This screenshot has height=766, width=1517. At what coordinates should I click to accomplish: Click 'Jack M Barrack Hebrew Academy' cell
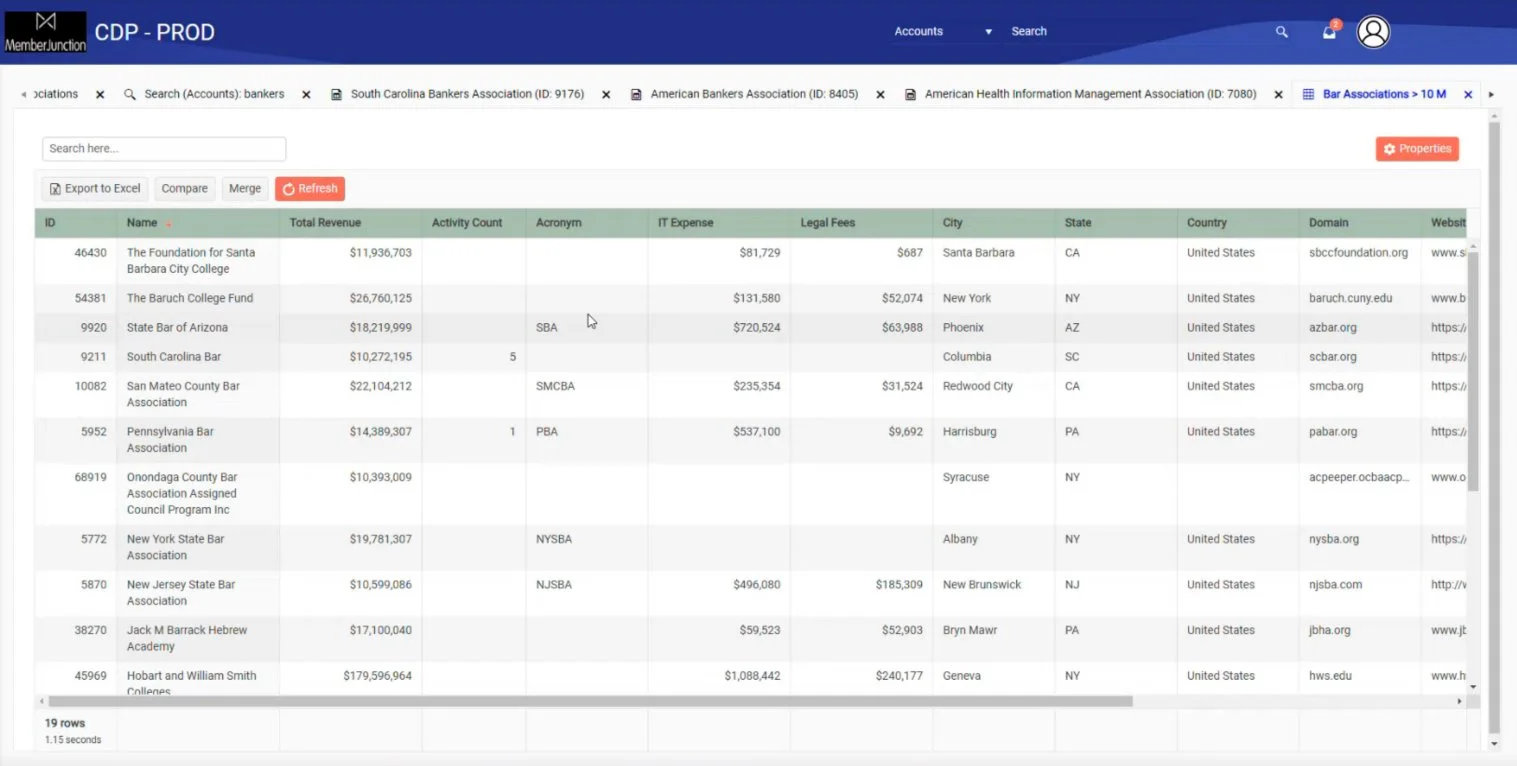198,639
